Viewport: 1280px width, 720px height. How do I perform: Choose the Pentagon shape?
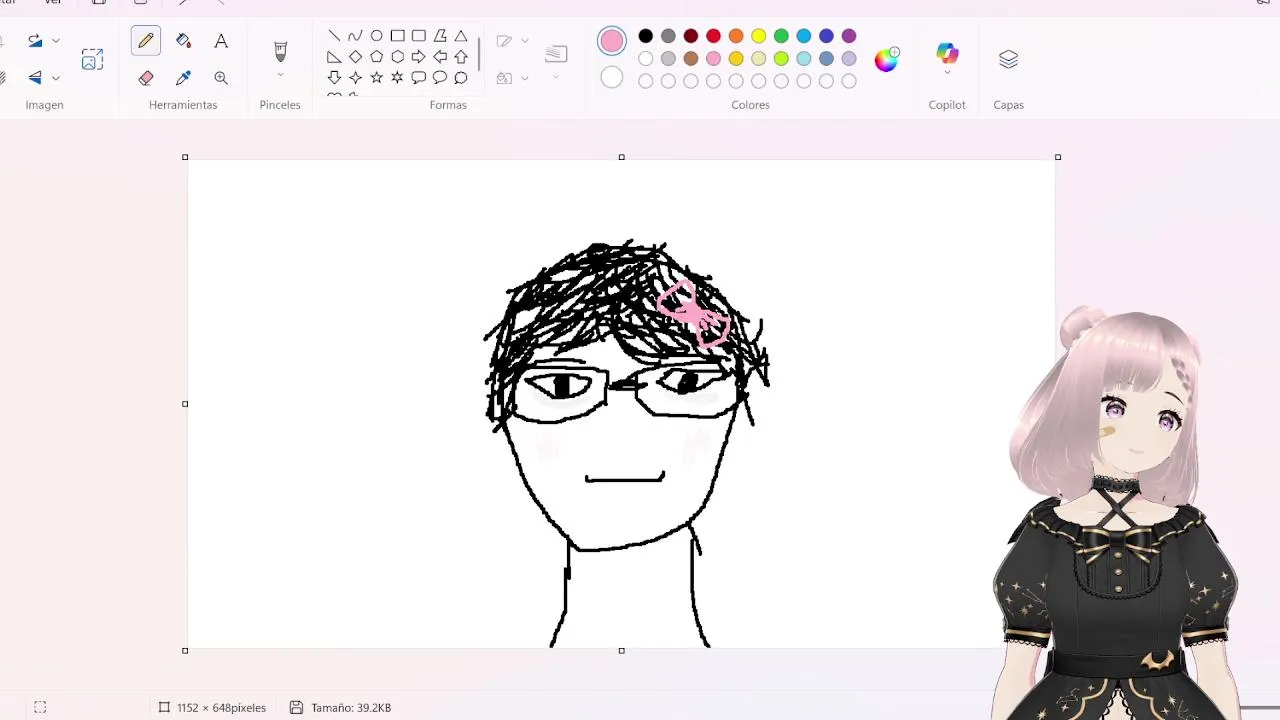(376, 57)
